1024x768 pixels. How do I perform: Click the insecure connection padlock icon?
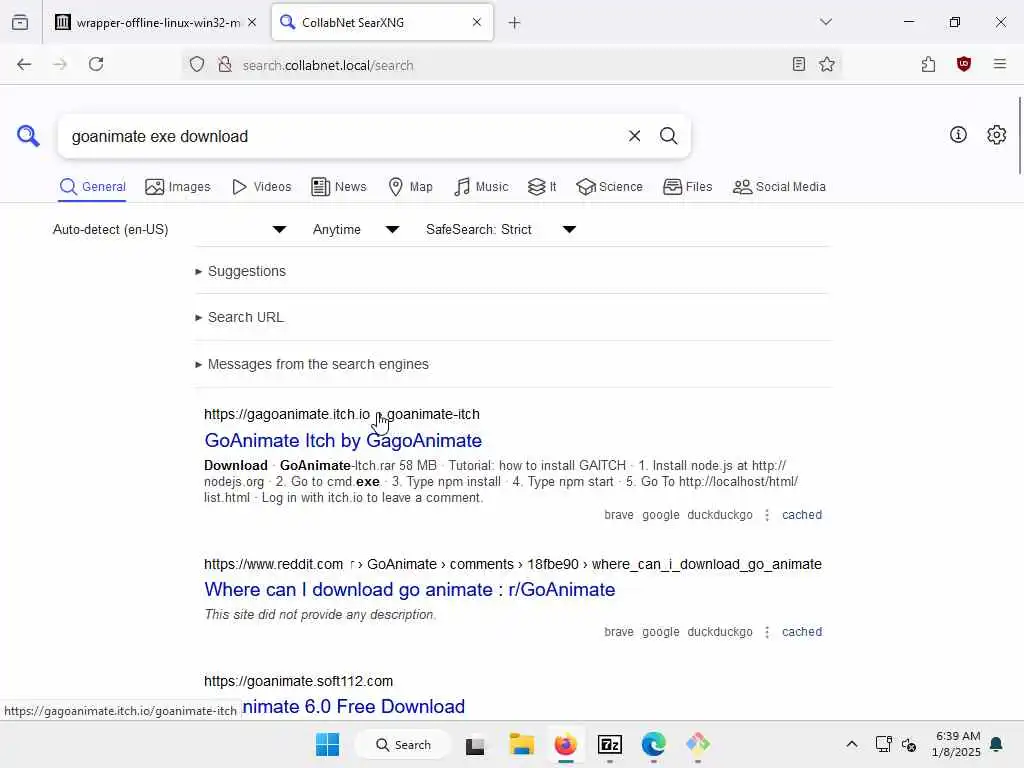(225, 64)
